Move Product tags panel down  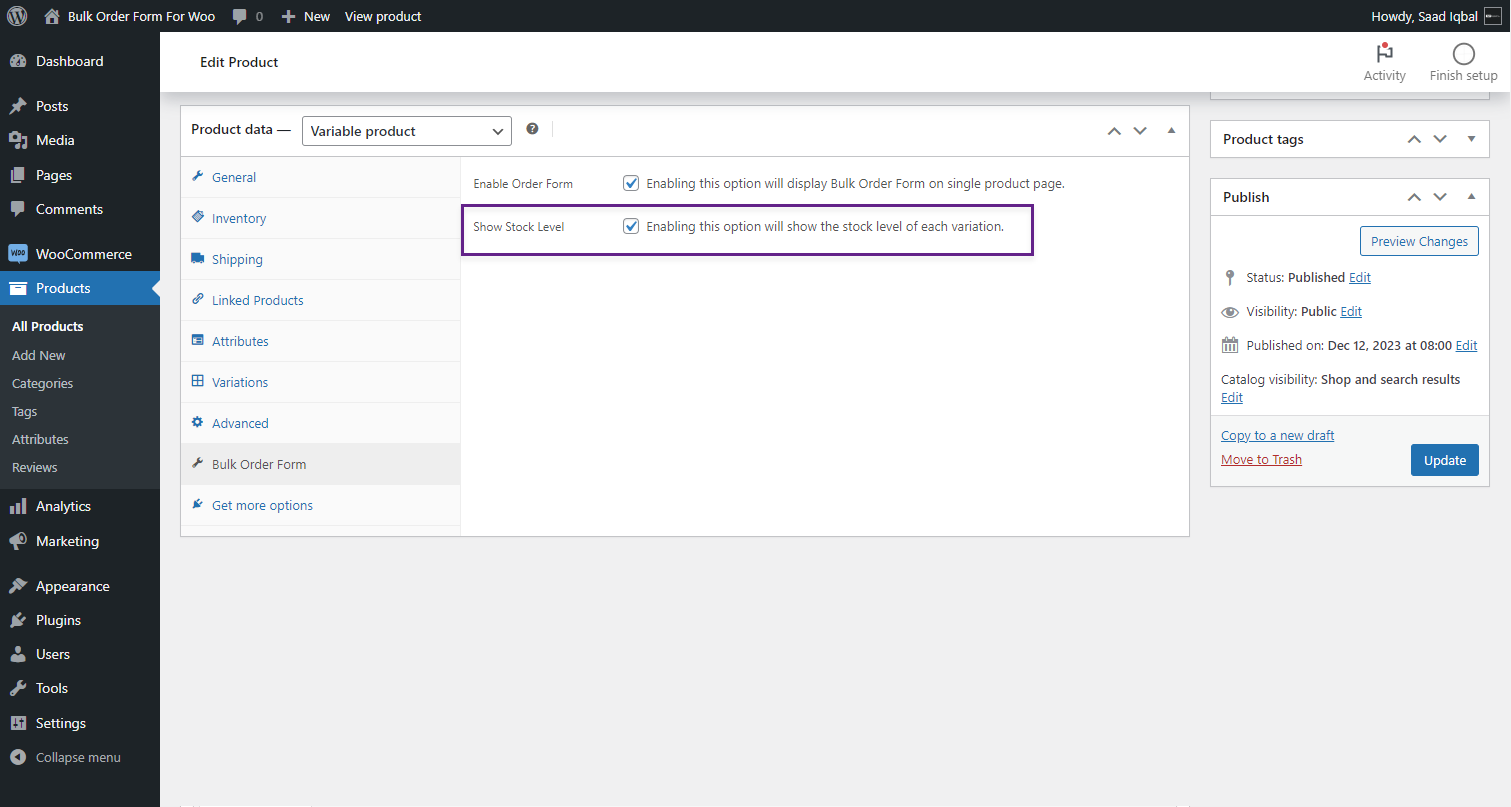(1440, 139)
